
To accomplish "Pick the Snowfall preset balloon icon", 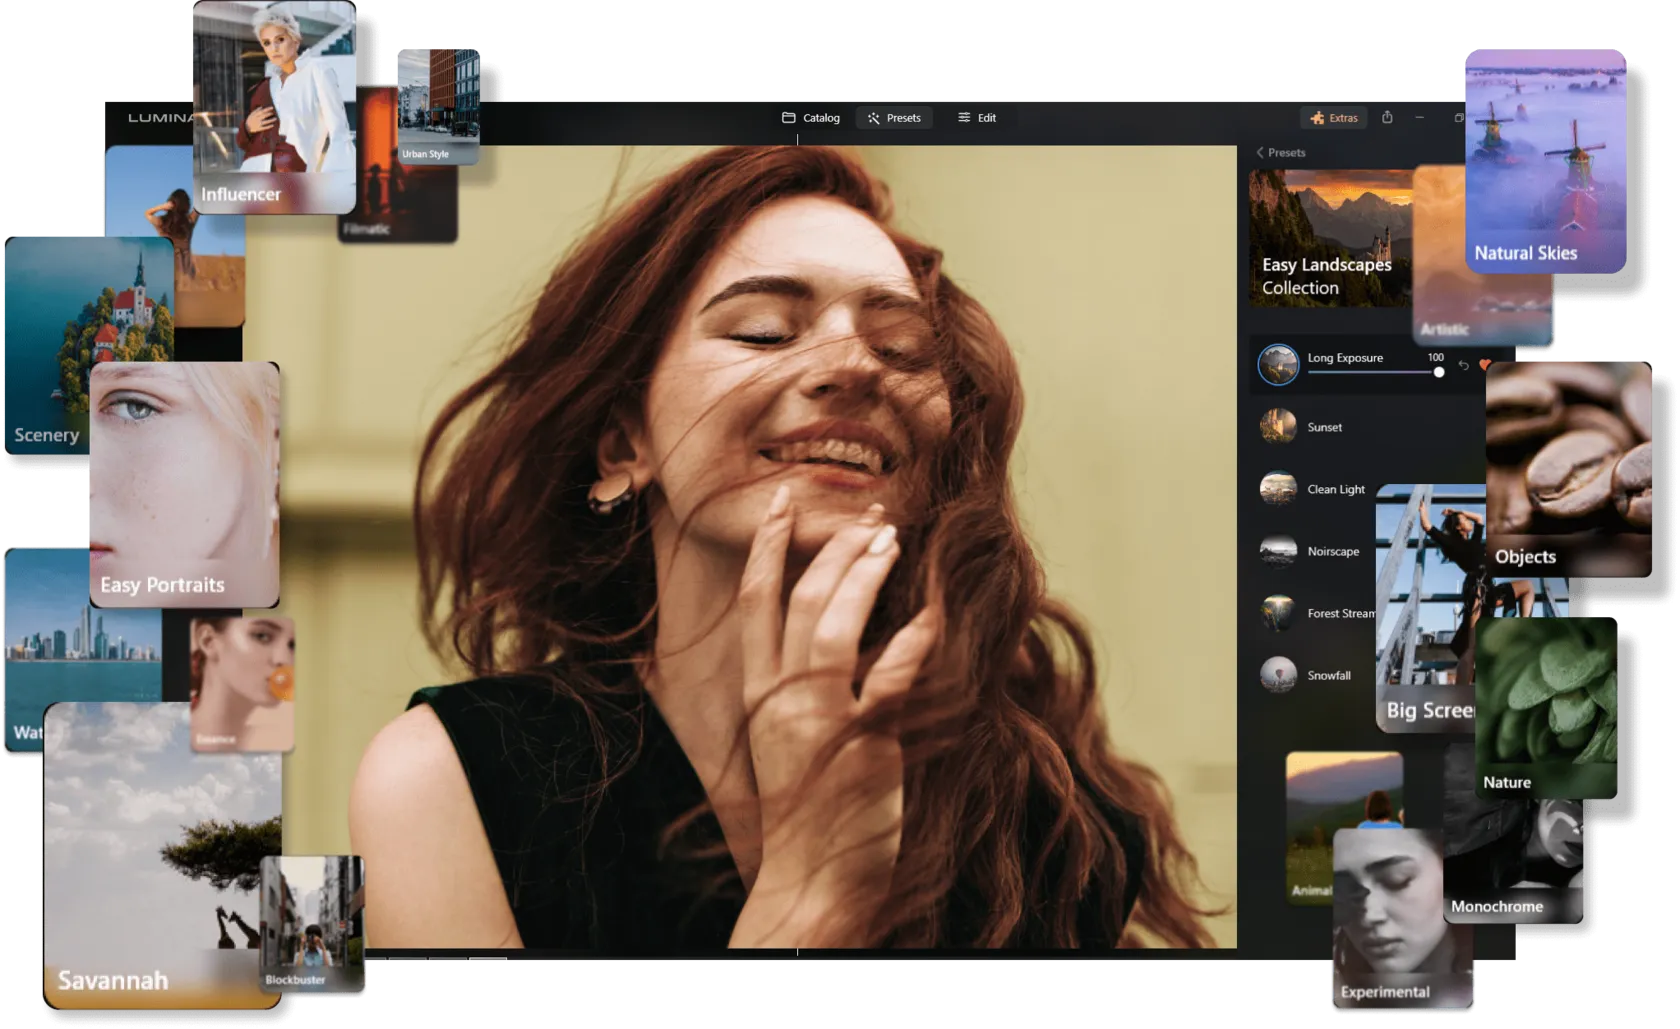I will (1278, 675).
